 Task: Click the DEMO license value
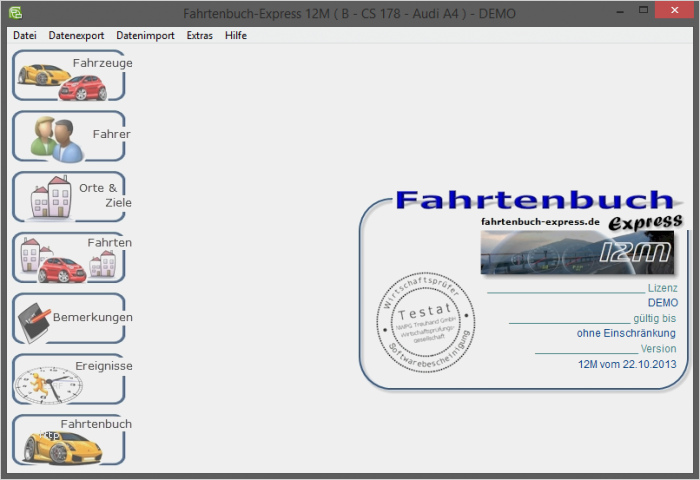[662, 303]
